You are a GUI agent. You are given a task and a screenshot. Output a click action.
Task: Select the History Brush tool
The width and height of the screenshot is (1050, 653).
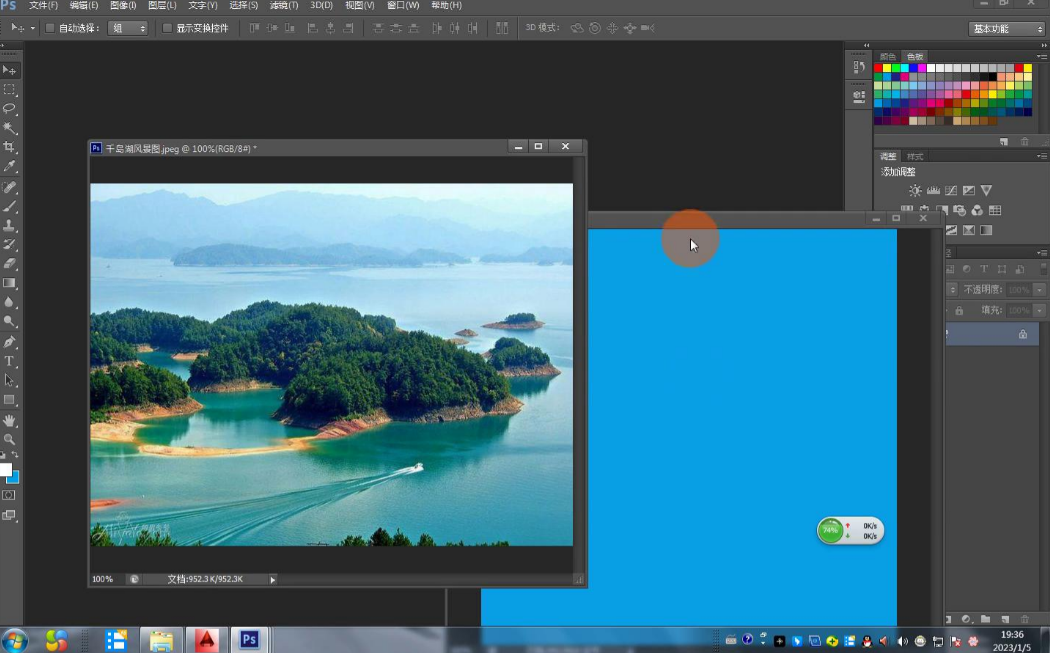coord(9,244)
